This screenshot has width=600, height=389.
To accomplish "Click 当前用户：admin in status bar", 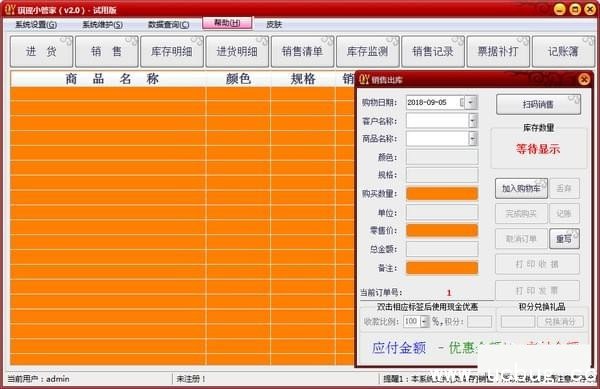I will pos(38,379).
